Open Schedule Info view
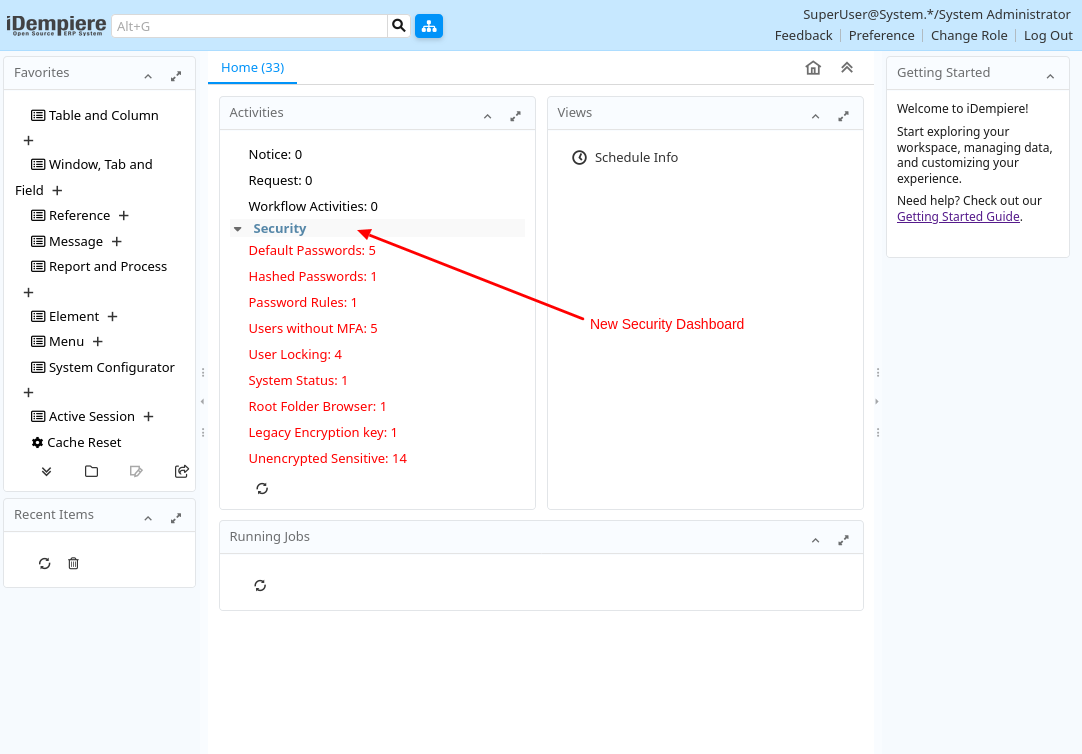1082x754 pixels. 636,157
